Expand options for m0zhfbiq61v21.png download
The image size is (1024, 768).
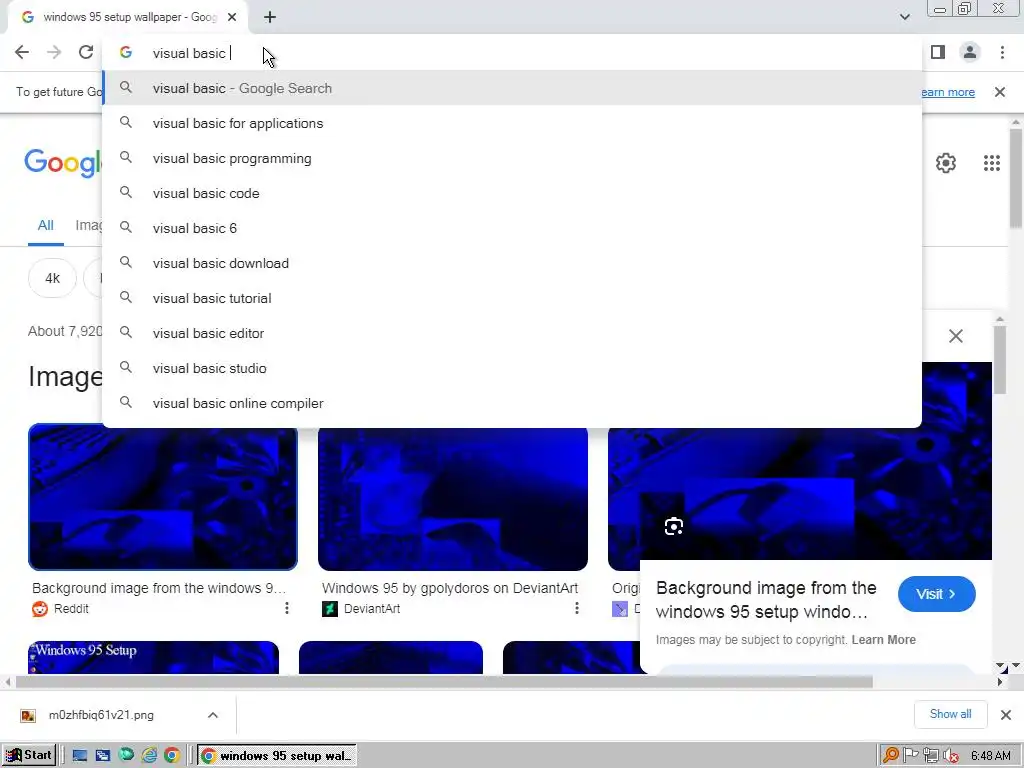[x=213, y=715]
